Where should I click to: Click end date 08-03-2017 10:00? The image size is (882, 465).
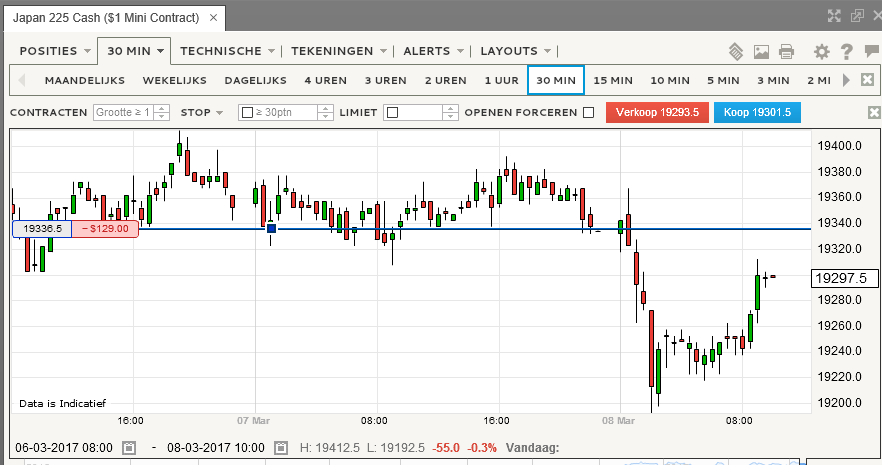pos(215,448)
